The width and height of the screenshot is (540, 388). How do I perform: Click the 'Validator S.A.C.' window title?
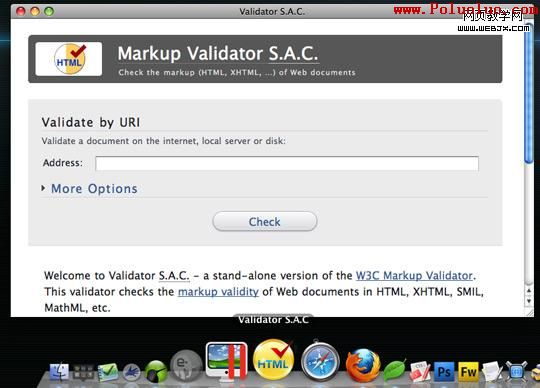(x=272, y=11)
